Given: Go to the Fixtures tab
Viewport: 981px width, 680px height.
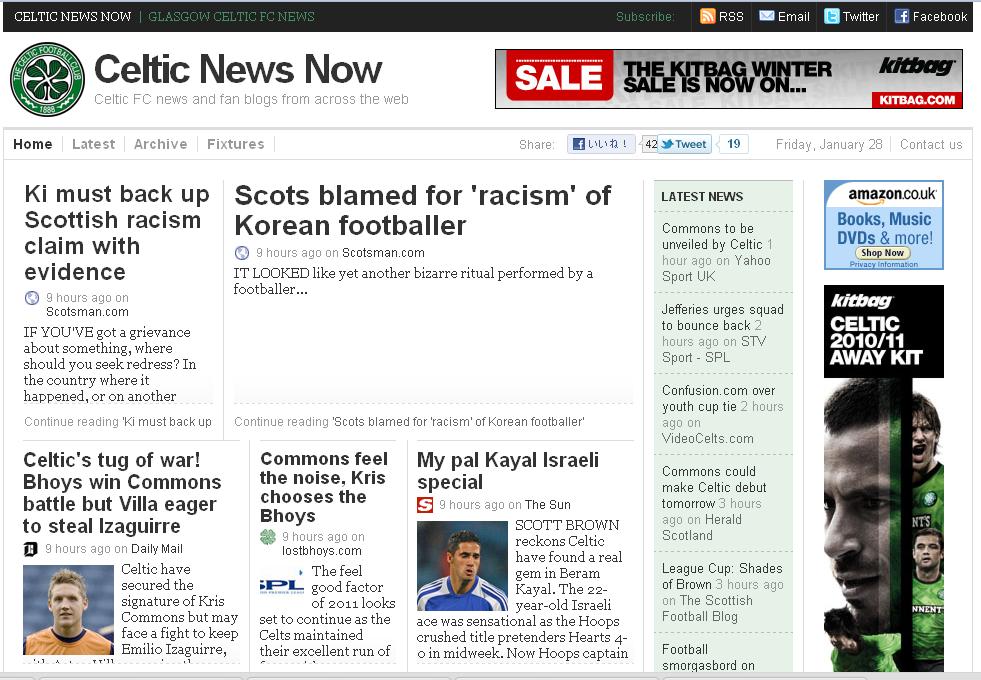Looking at the screenshot, I should tap(235, 144).
